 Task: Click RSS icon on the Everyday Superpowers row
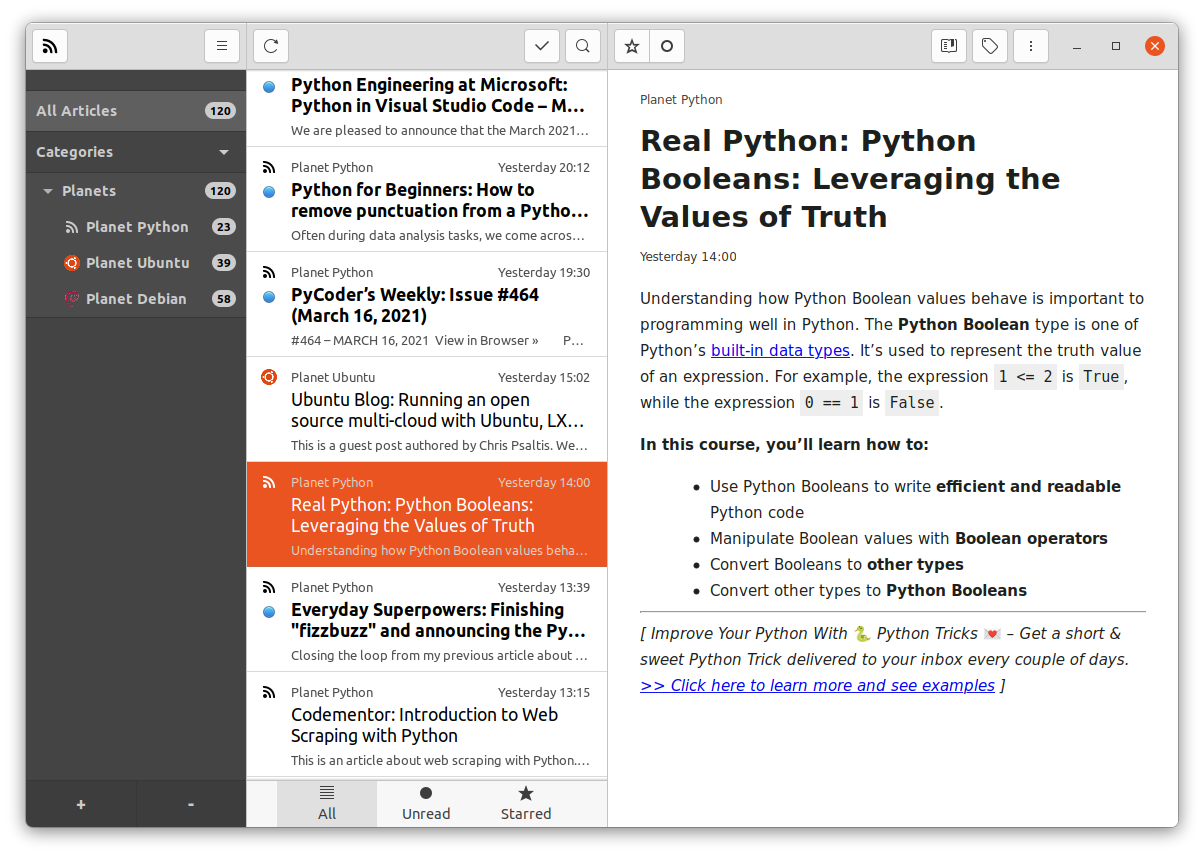(269, 587)
